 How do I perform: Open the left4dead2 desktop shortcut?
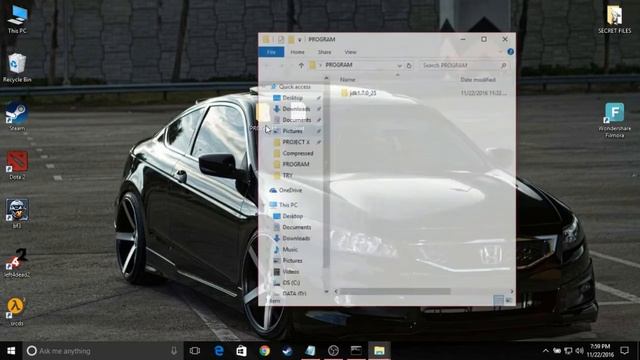click(x=17, y=263)
